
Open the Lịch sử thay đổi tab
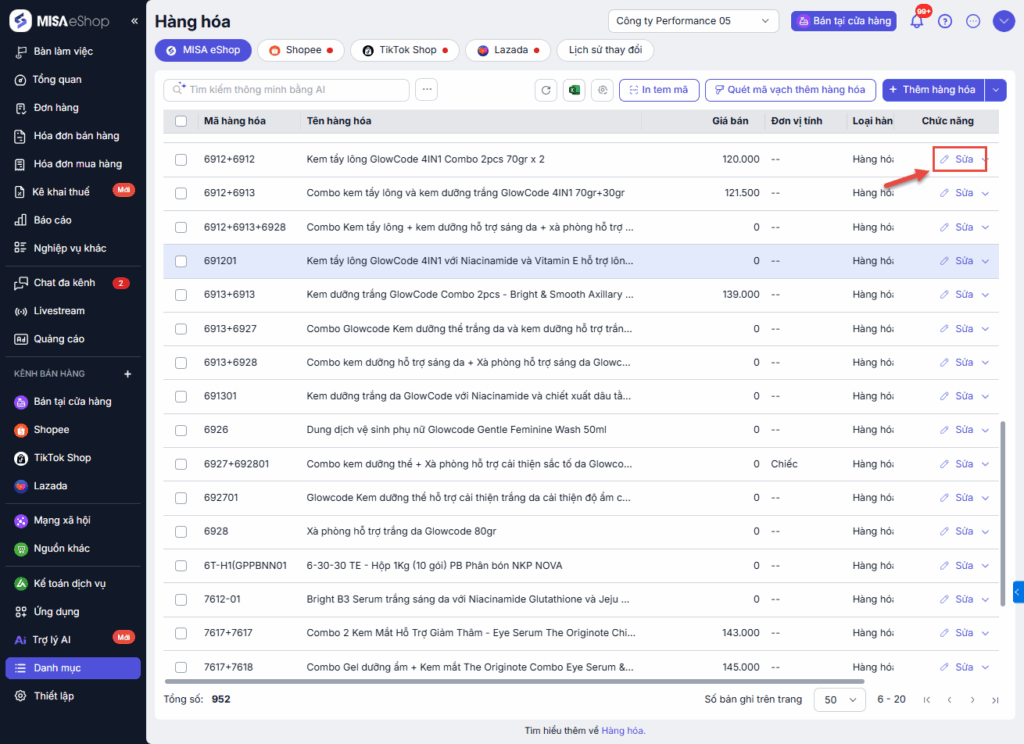605,50
